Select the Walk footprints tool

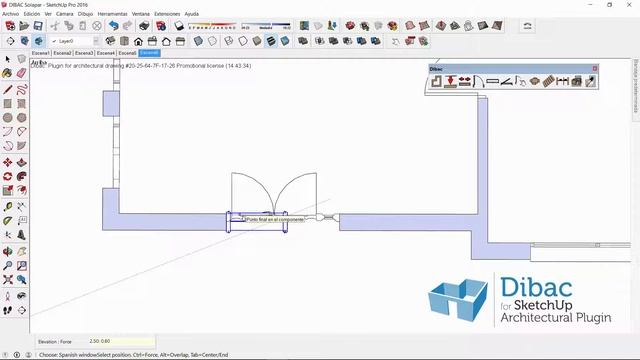pos(7,311)
